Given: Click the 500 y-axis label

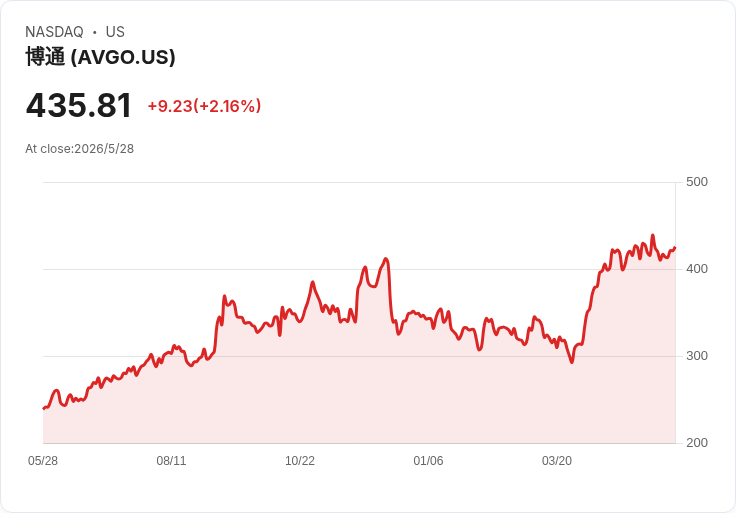Looking at the screenshot, I should 697,182.
